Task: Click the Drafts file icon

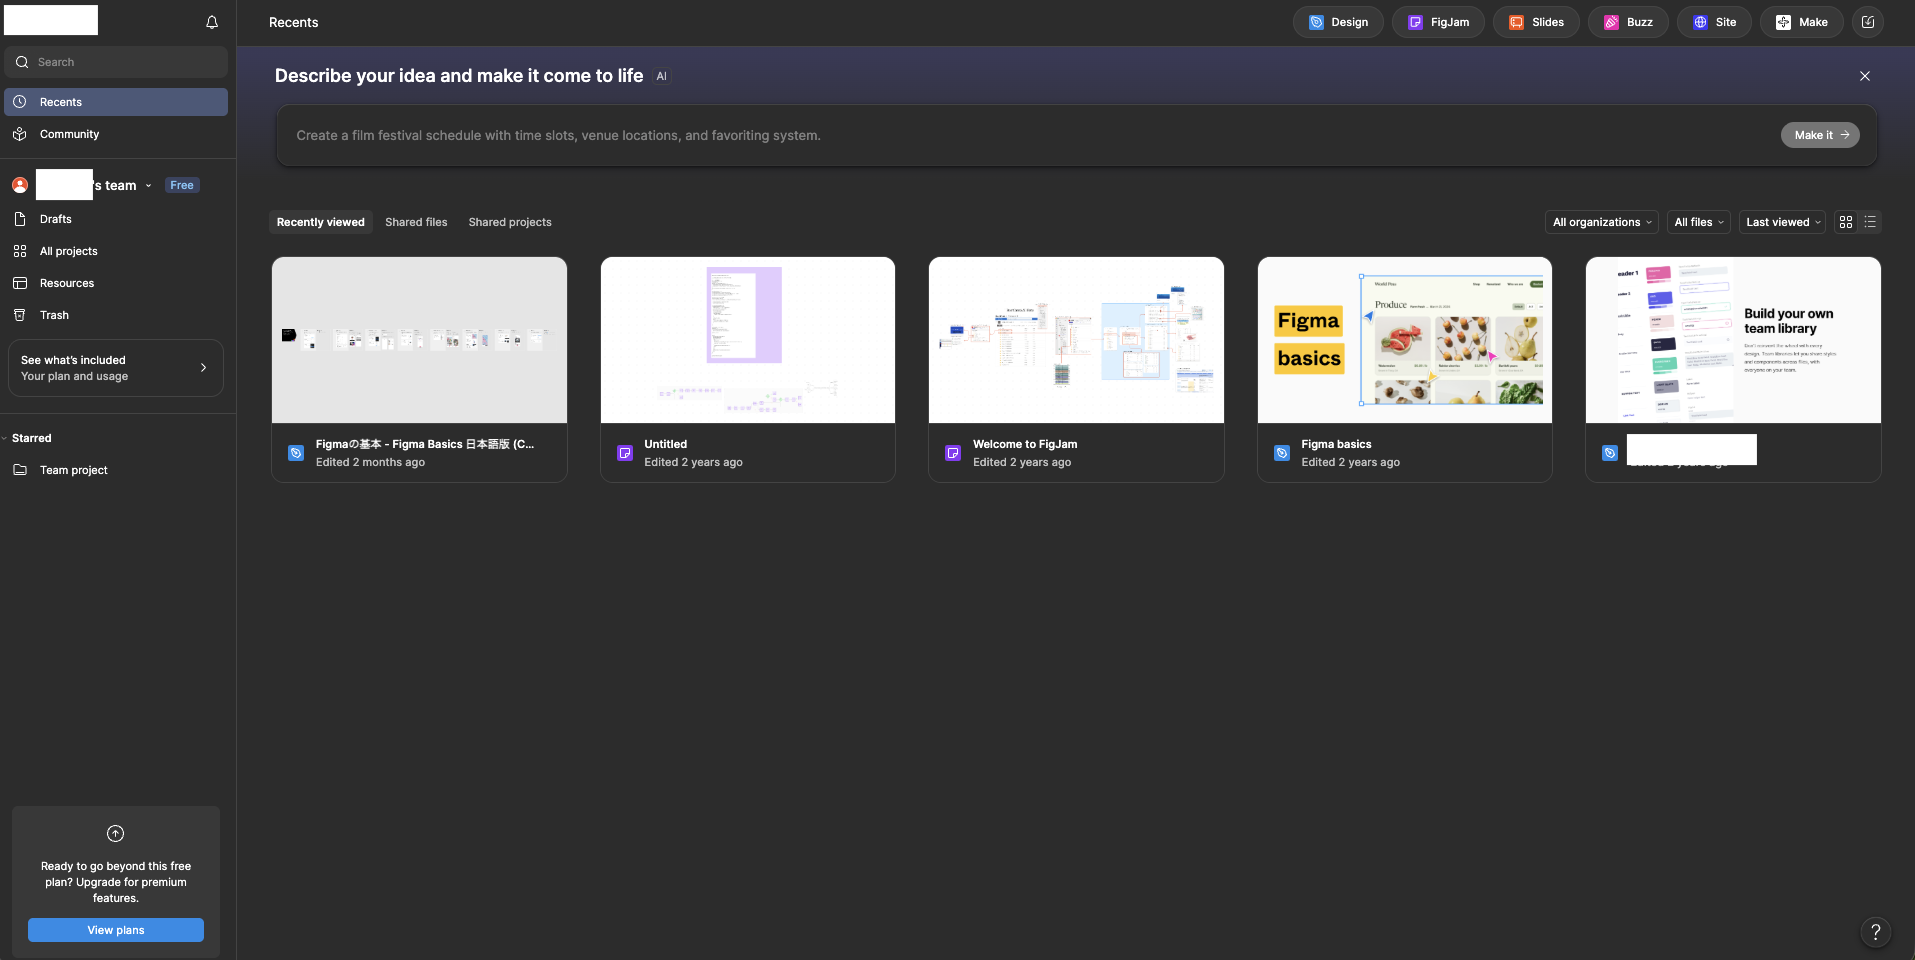Action: pos(20,219)
